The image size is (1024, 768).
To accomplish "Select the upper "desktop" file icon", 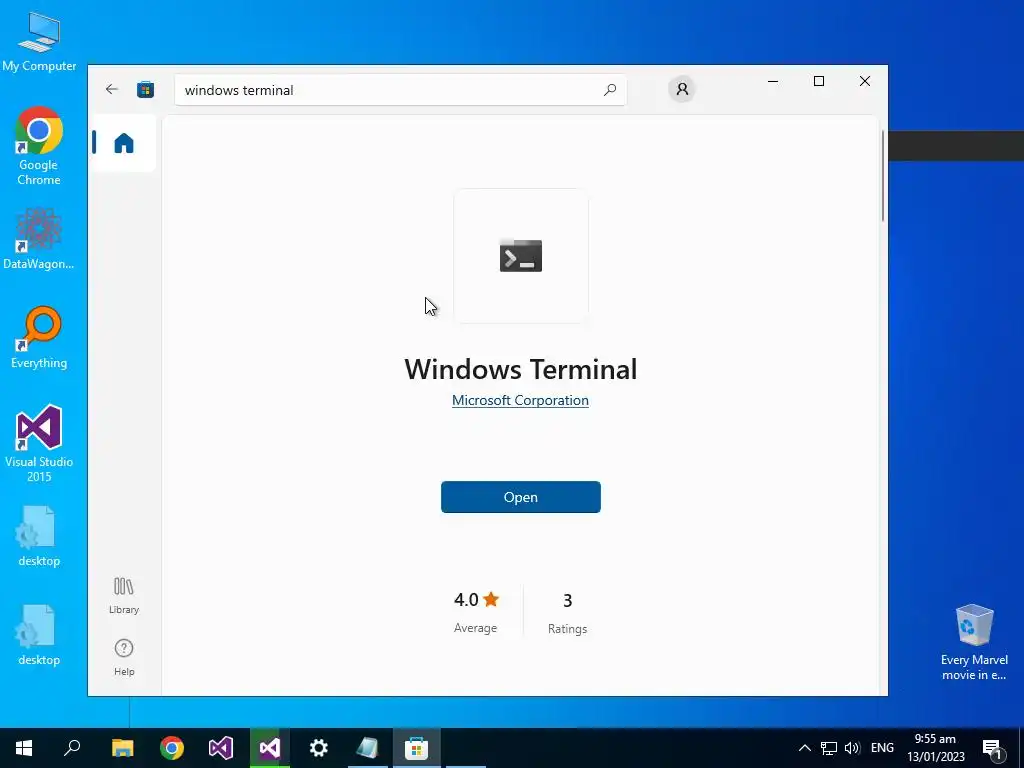I will (39, 536).
